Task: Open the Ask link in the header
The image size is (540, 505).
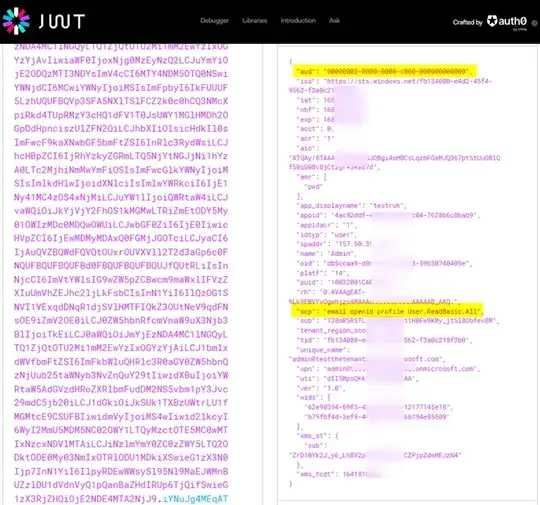Action: tap(334, 21)
